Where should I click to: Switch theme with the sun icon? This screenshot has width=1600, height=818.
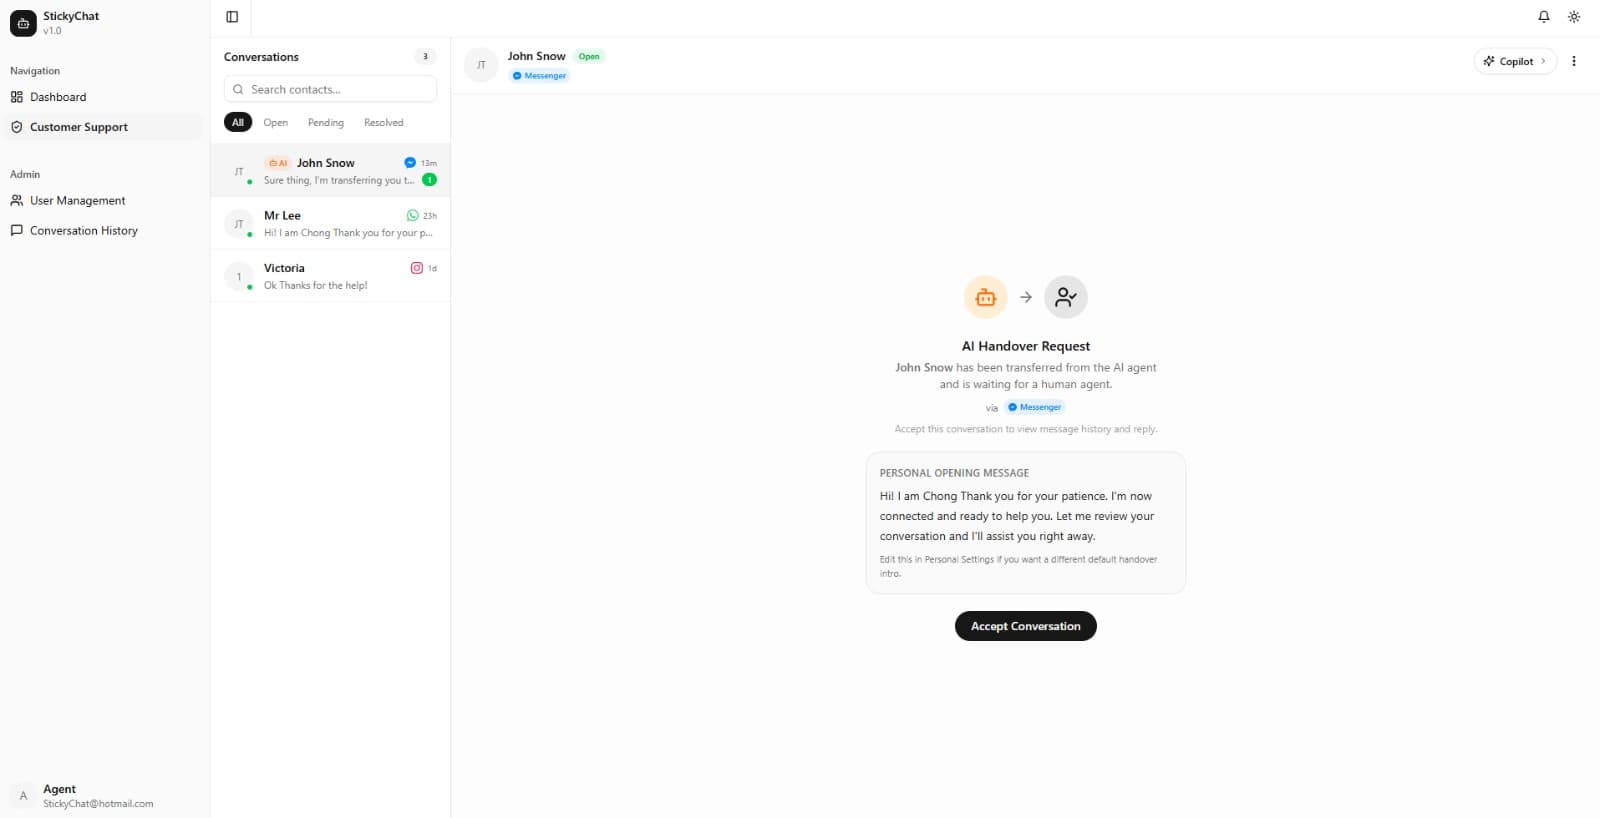1574,17
